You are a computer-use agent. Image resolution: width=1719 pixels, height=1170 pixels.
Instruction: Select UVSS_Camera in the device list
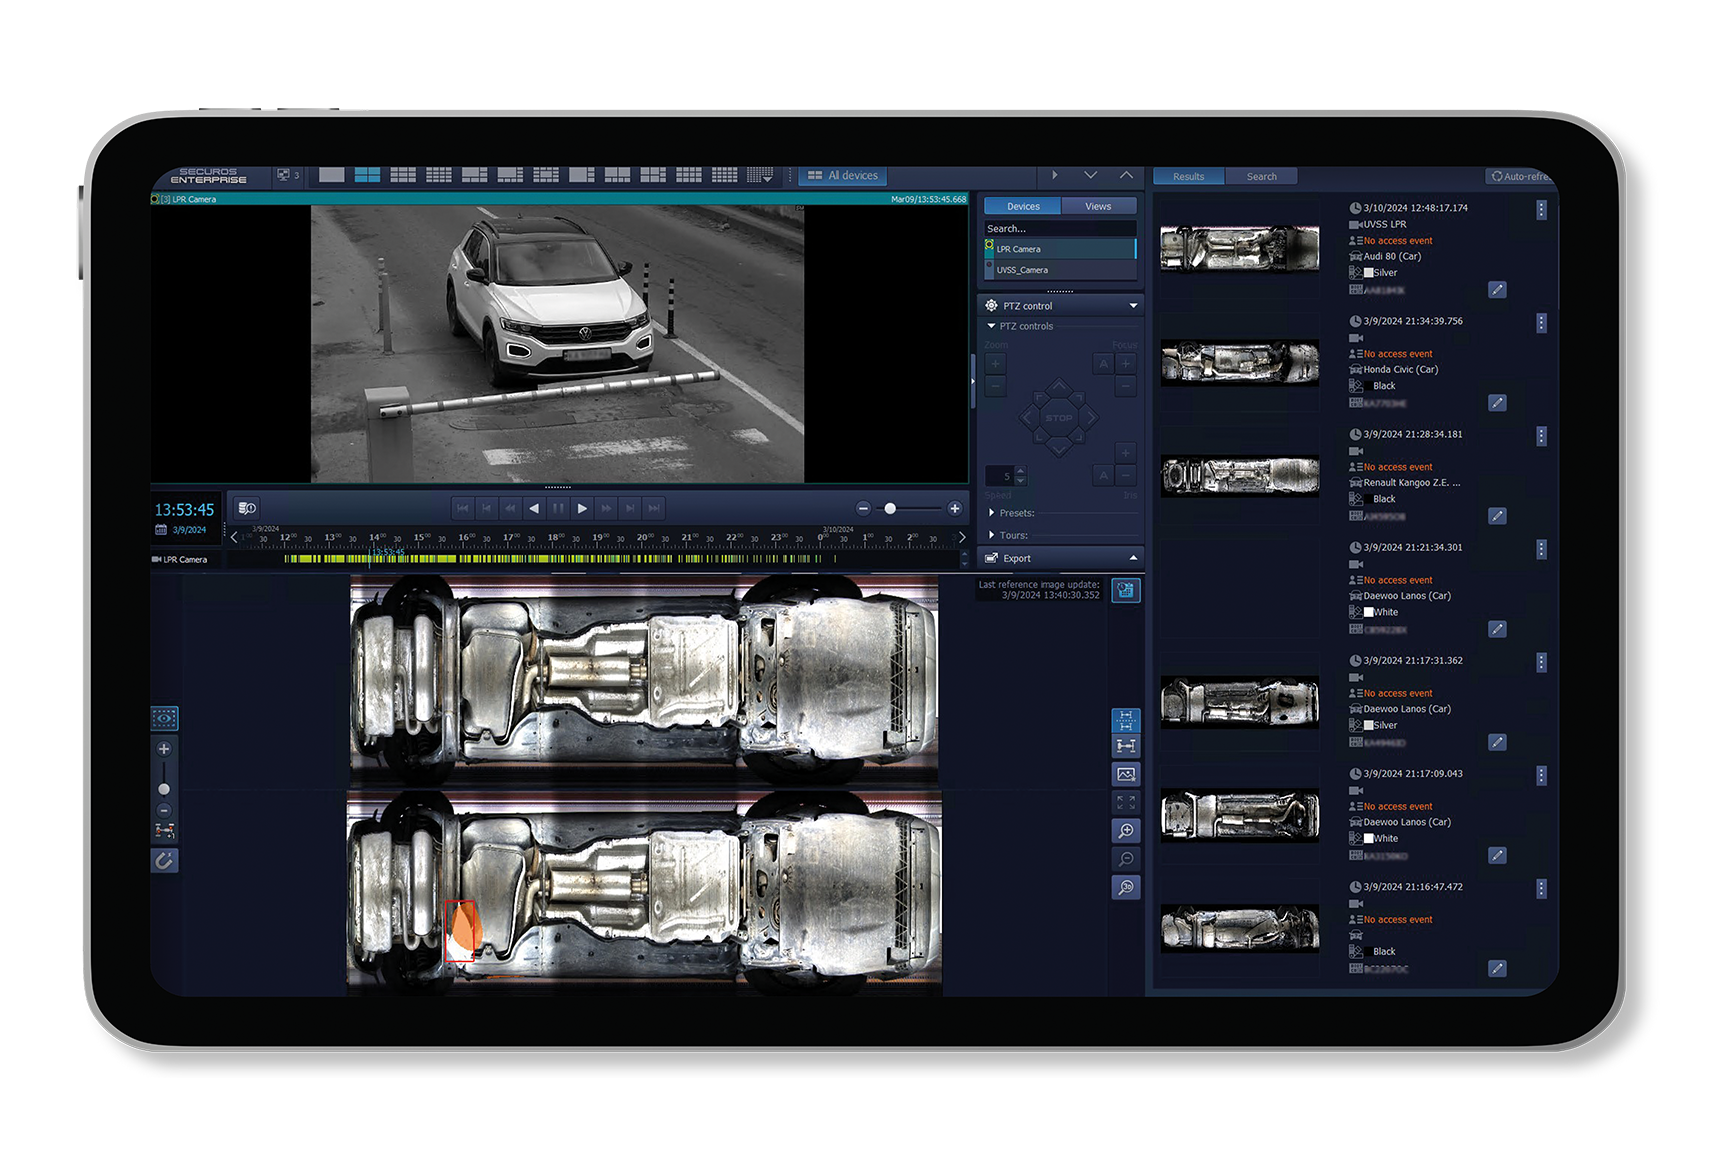tap(1022, 270)
